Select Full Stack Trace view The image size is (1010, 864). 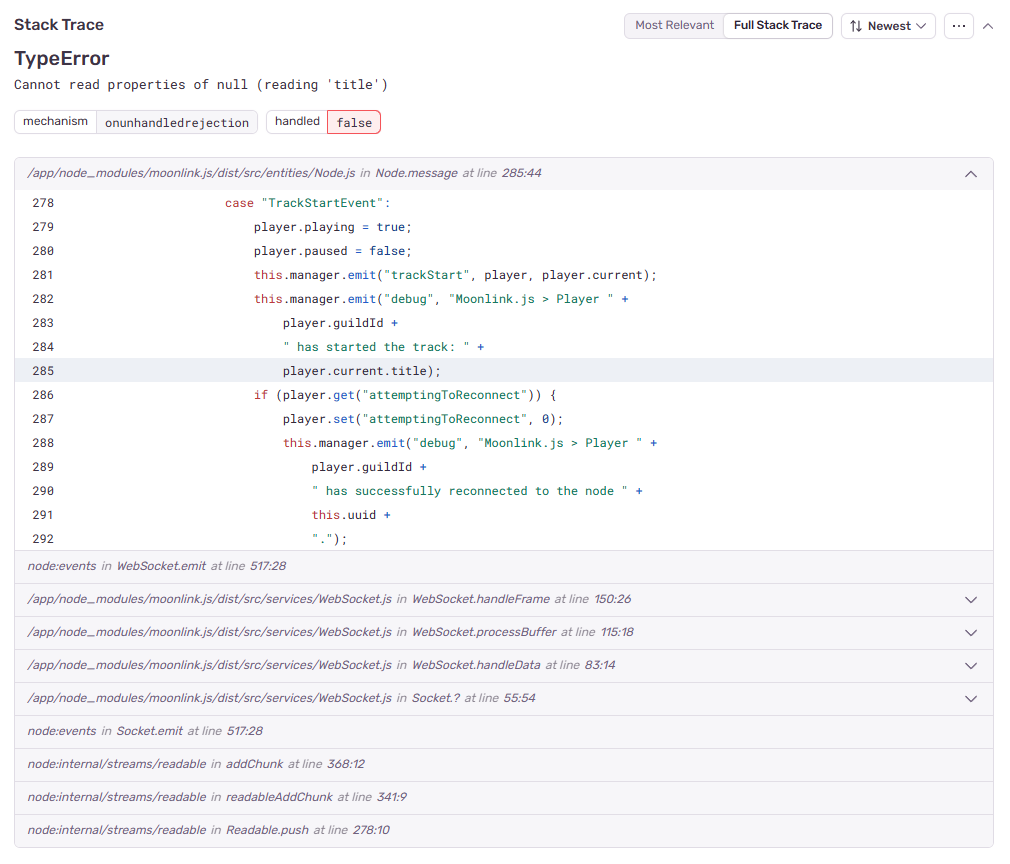778,25
